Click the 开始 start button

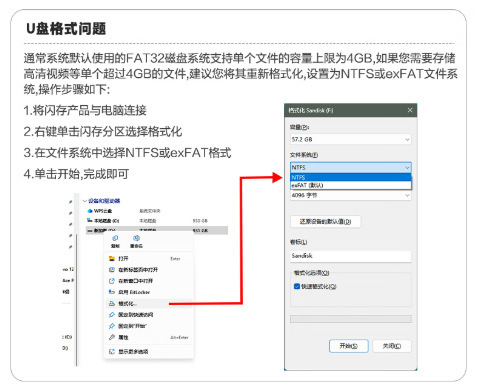tap(349, 346)
